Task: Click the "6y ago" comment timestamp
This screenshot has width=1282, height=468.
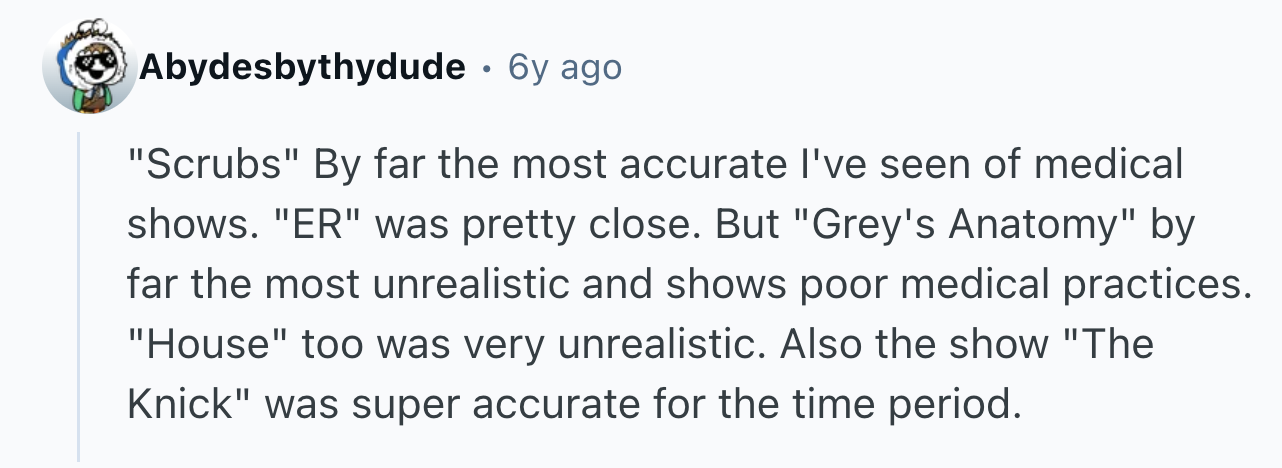Action: pyautogui.click(x=564, y=67)
